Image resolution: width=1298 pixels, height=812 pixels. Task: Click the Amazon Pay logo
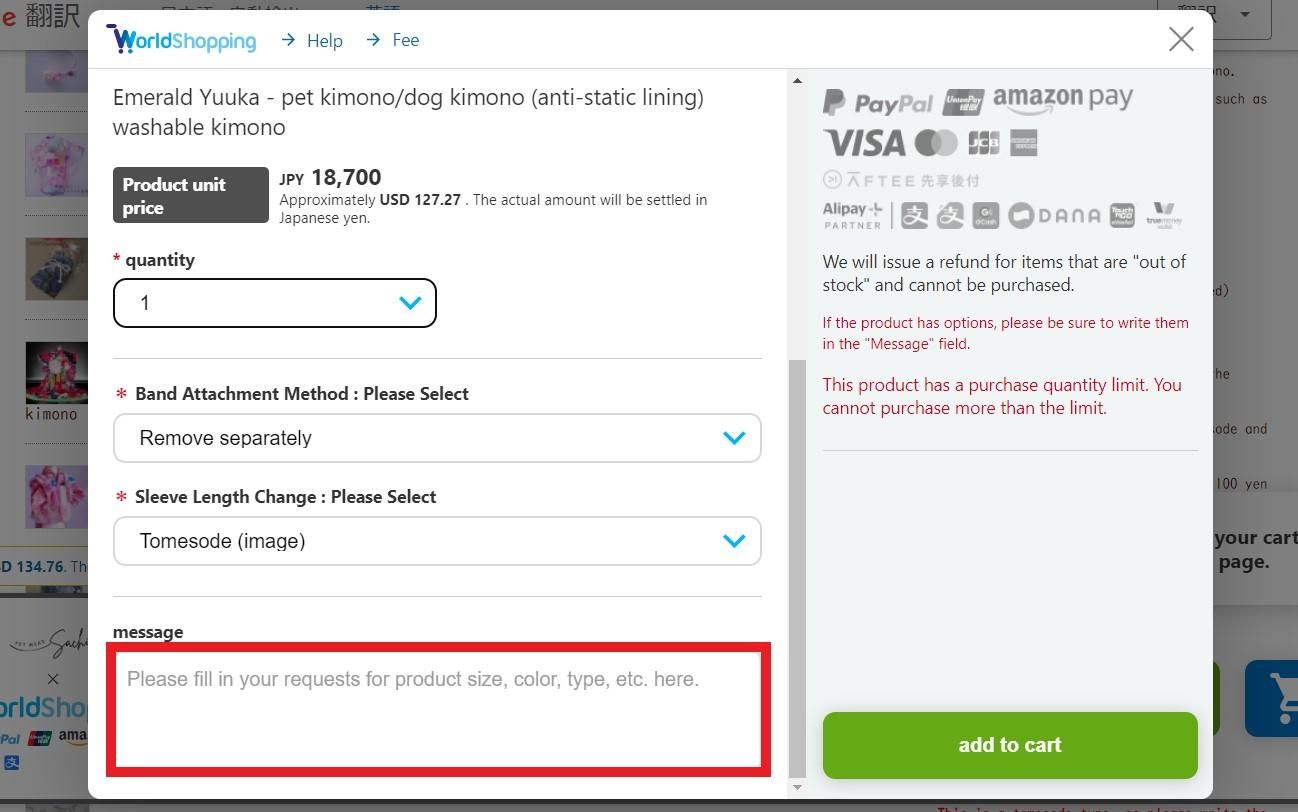pyautogui.click(x=1062, y=100)
